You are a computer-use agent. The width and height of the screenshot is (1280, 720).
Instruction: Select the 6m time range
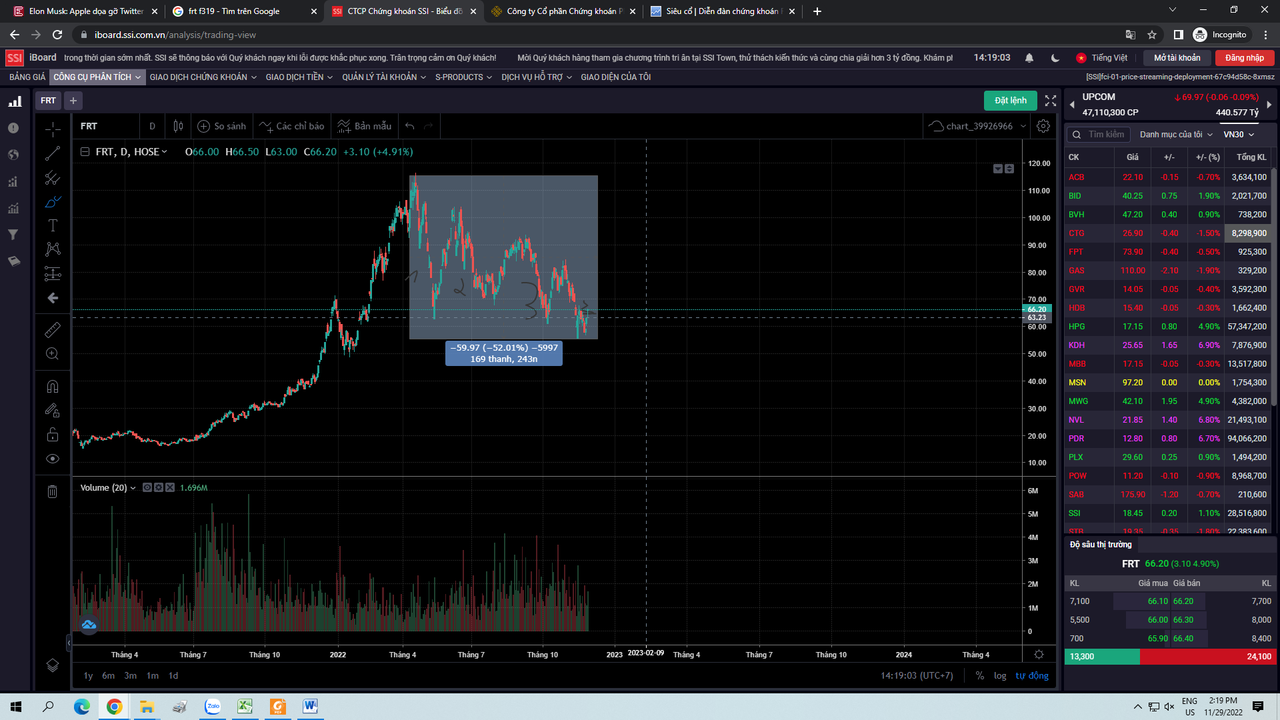coord(108,675)
